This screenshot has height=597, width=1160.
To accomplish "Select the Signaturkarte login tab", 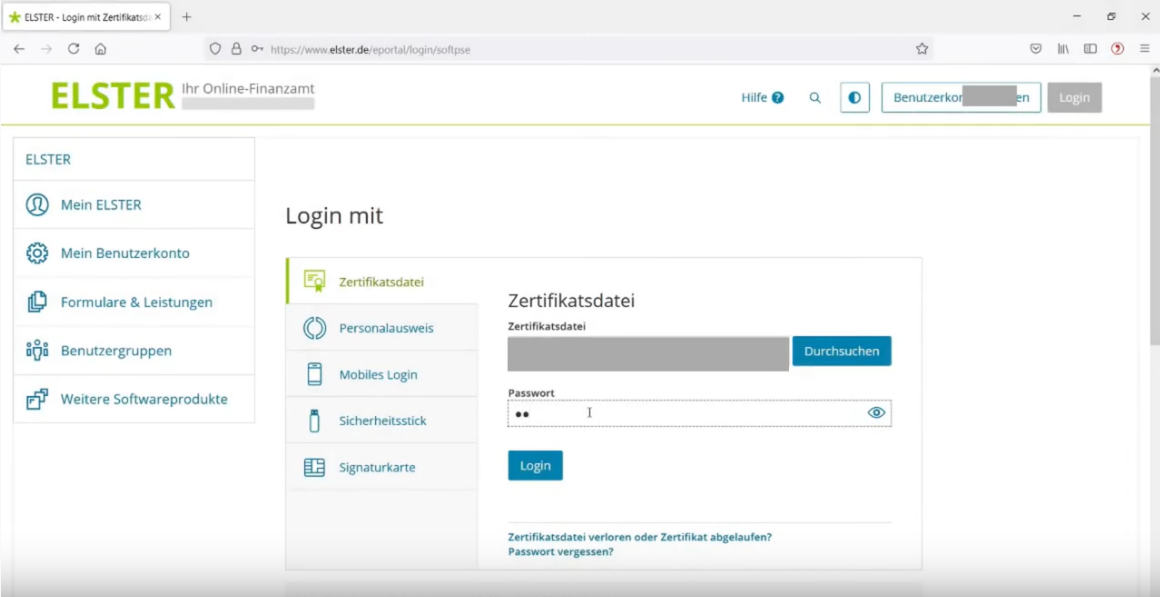I will click(382, 468).
